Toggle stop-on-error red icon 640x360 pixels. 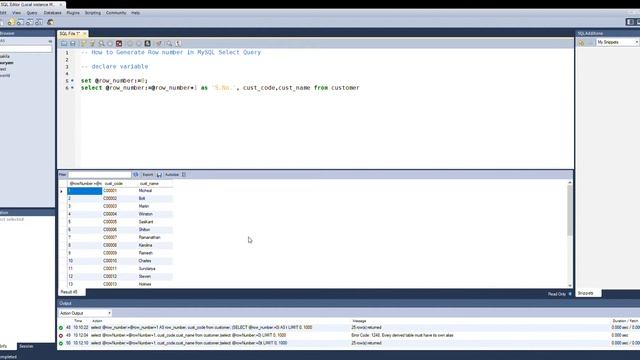click(119, 43)
